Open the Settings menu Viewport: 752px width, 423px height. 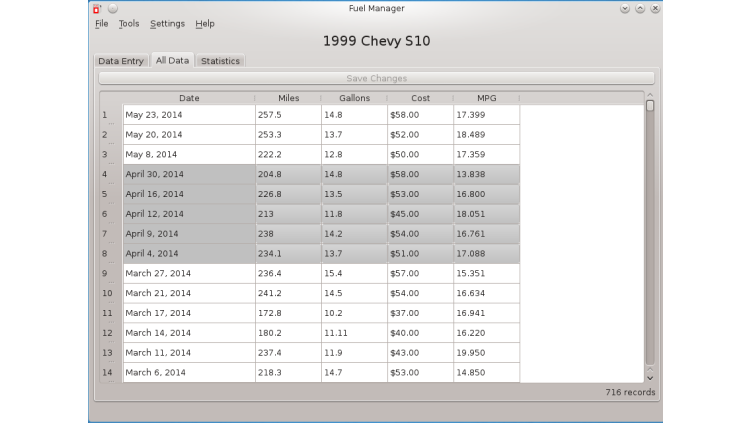(x=167, y=24)
